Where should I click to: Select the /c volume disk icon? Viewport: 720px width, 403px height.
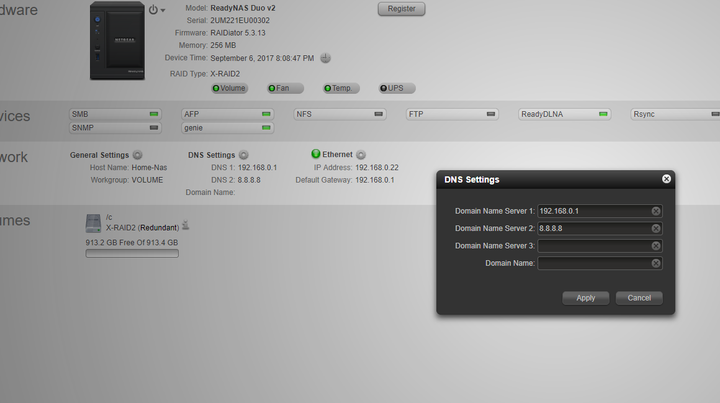click(93, 223)
